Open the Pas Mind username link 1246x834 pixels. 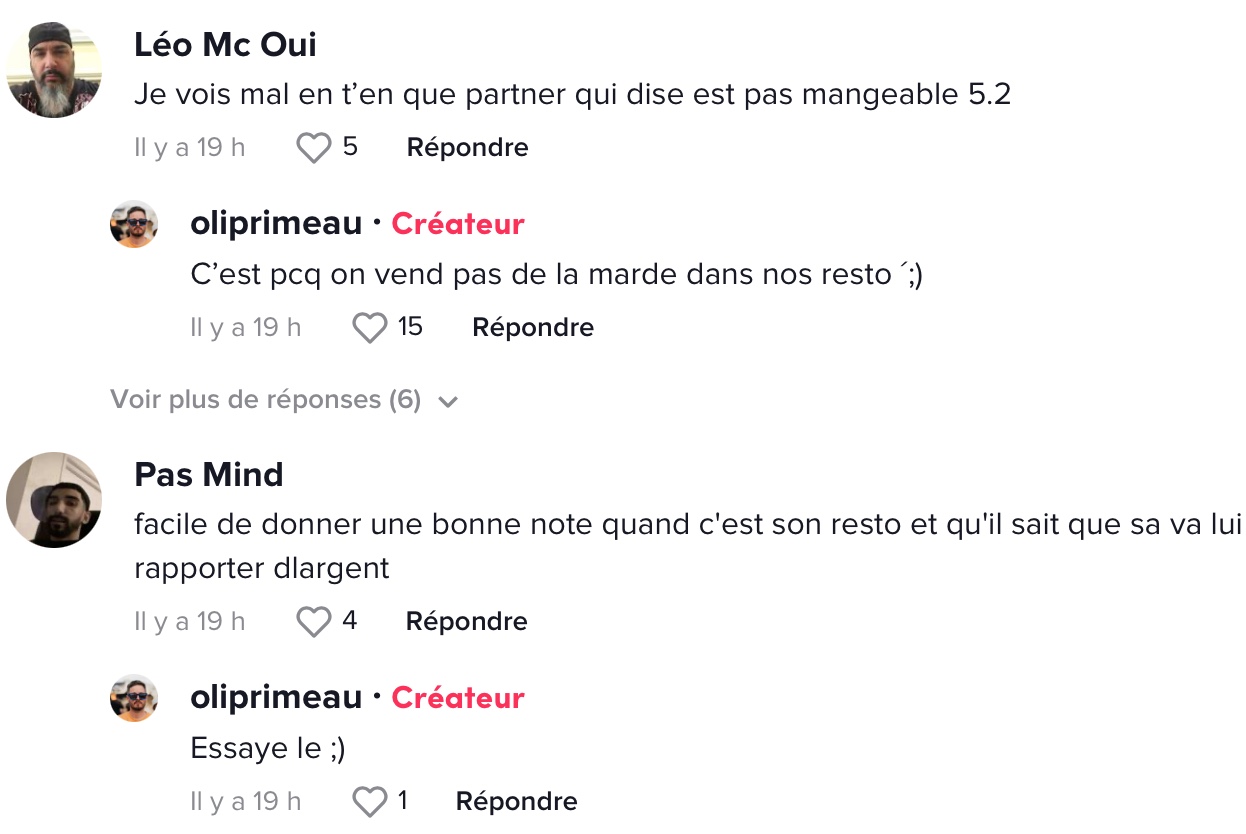(209, 474)
